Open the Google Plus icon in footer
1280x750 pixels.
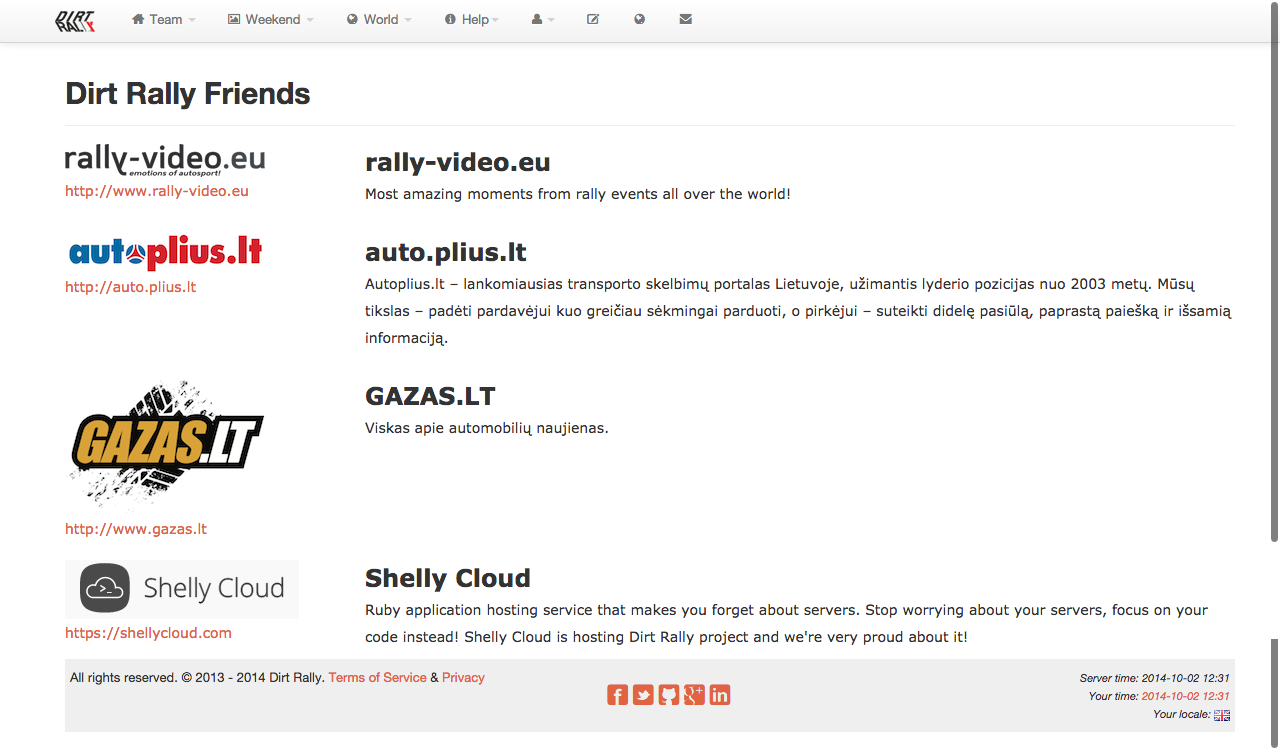coord(694,695)
